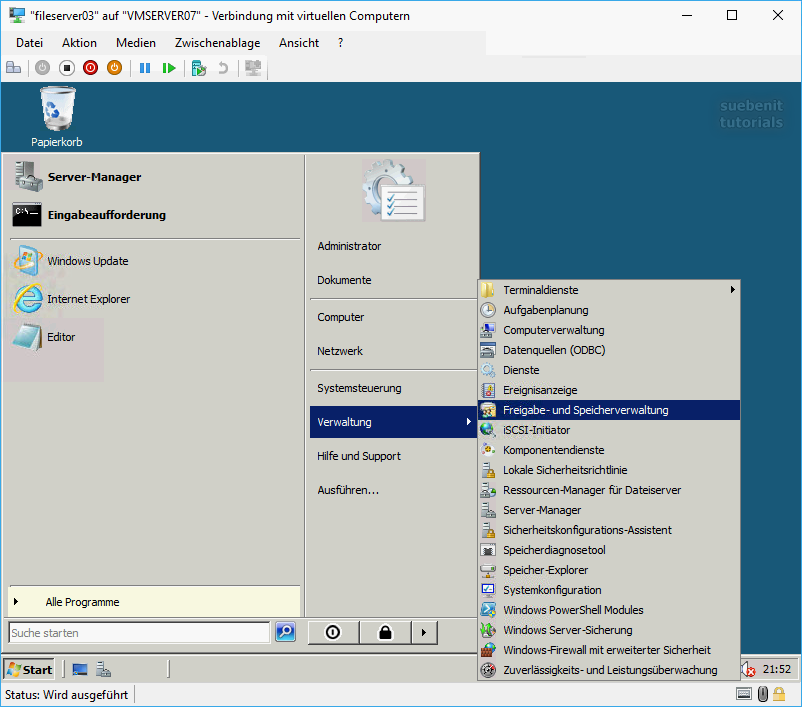Open Server-Manager in the Verwaltung list

click(x=609, y=510)
